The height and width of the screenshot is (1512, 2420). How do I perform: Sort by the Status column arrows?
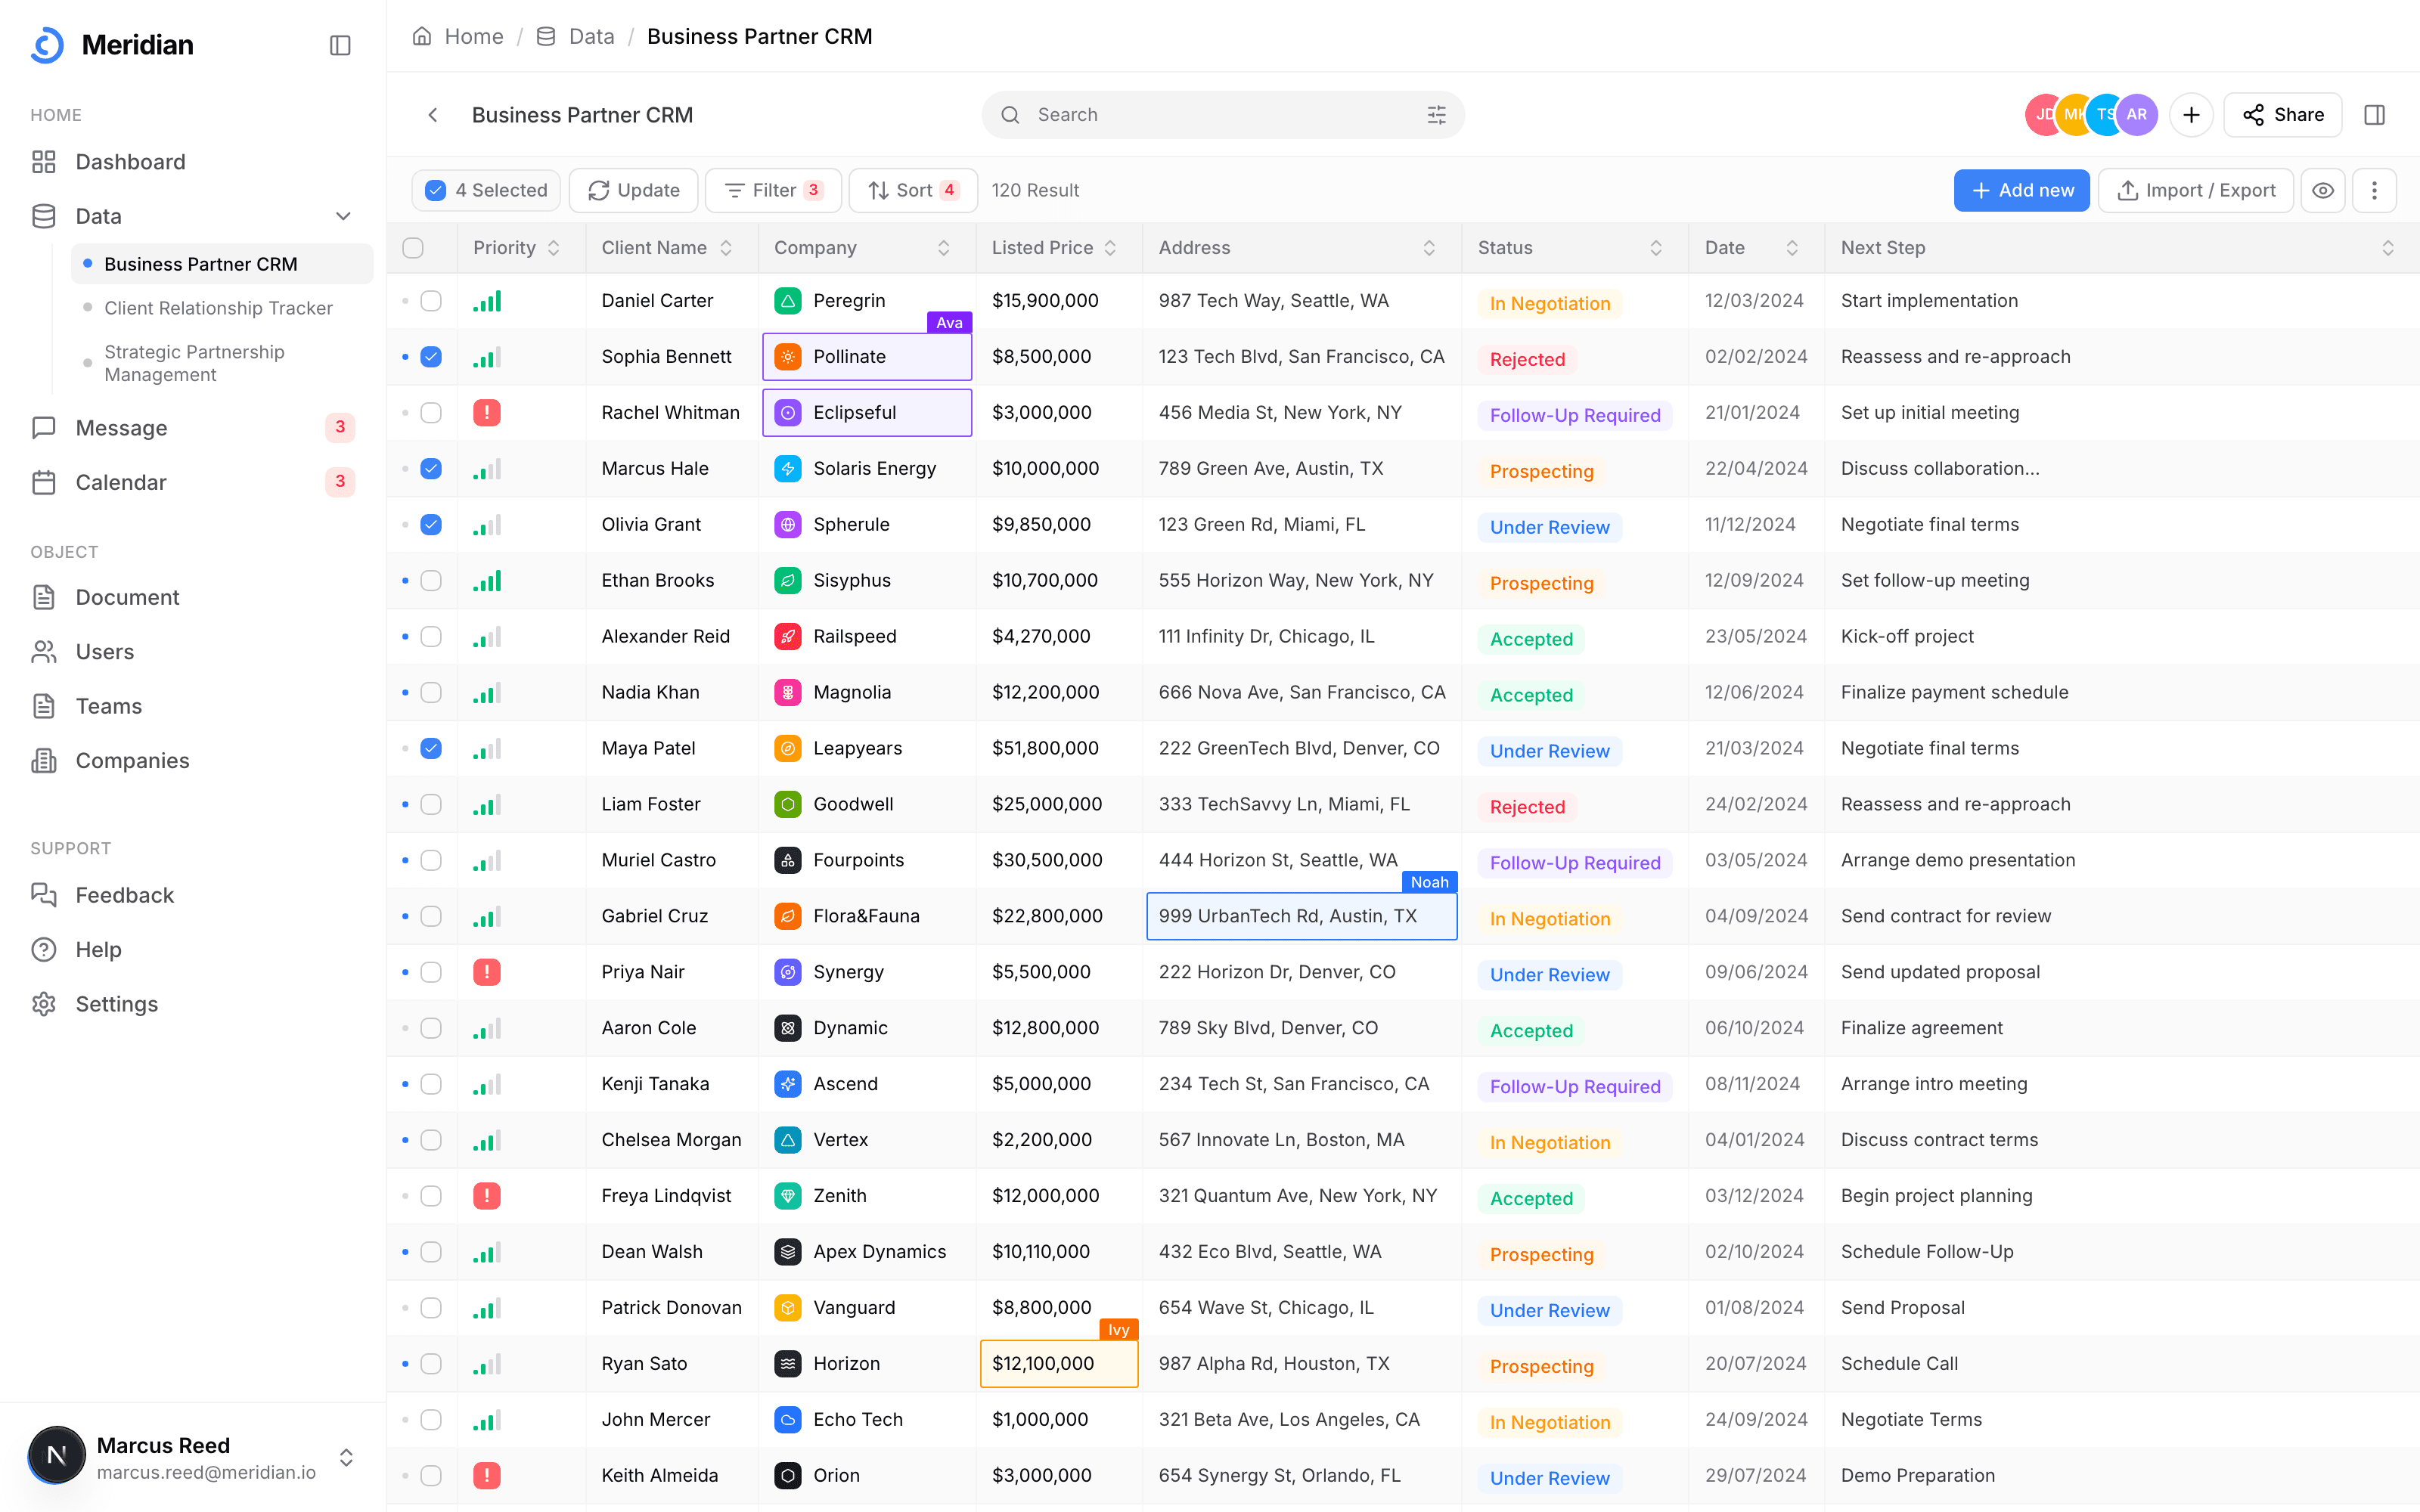click(x=1656, y=248)
